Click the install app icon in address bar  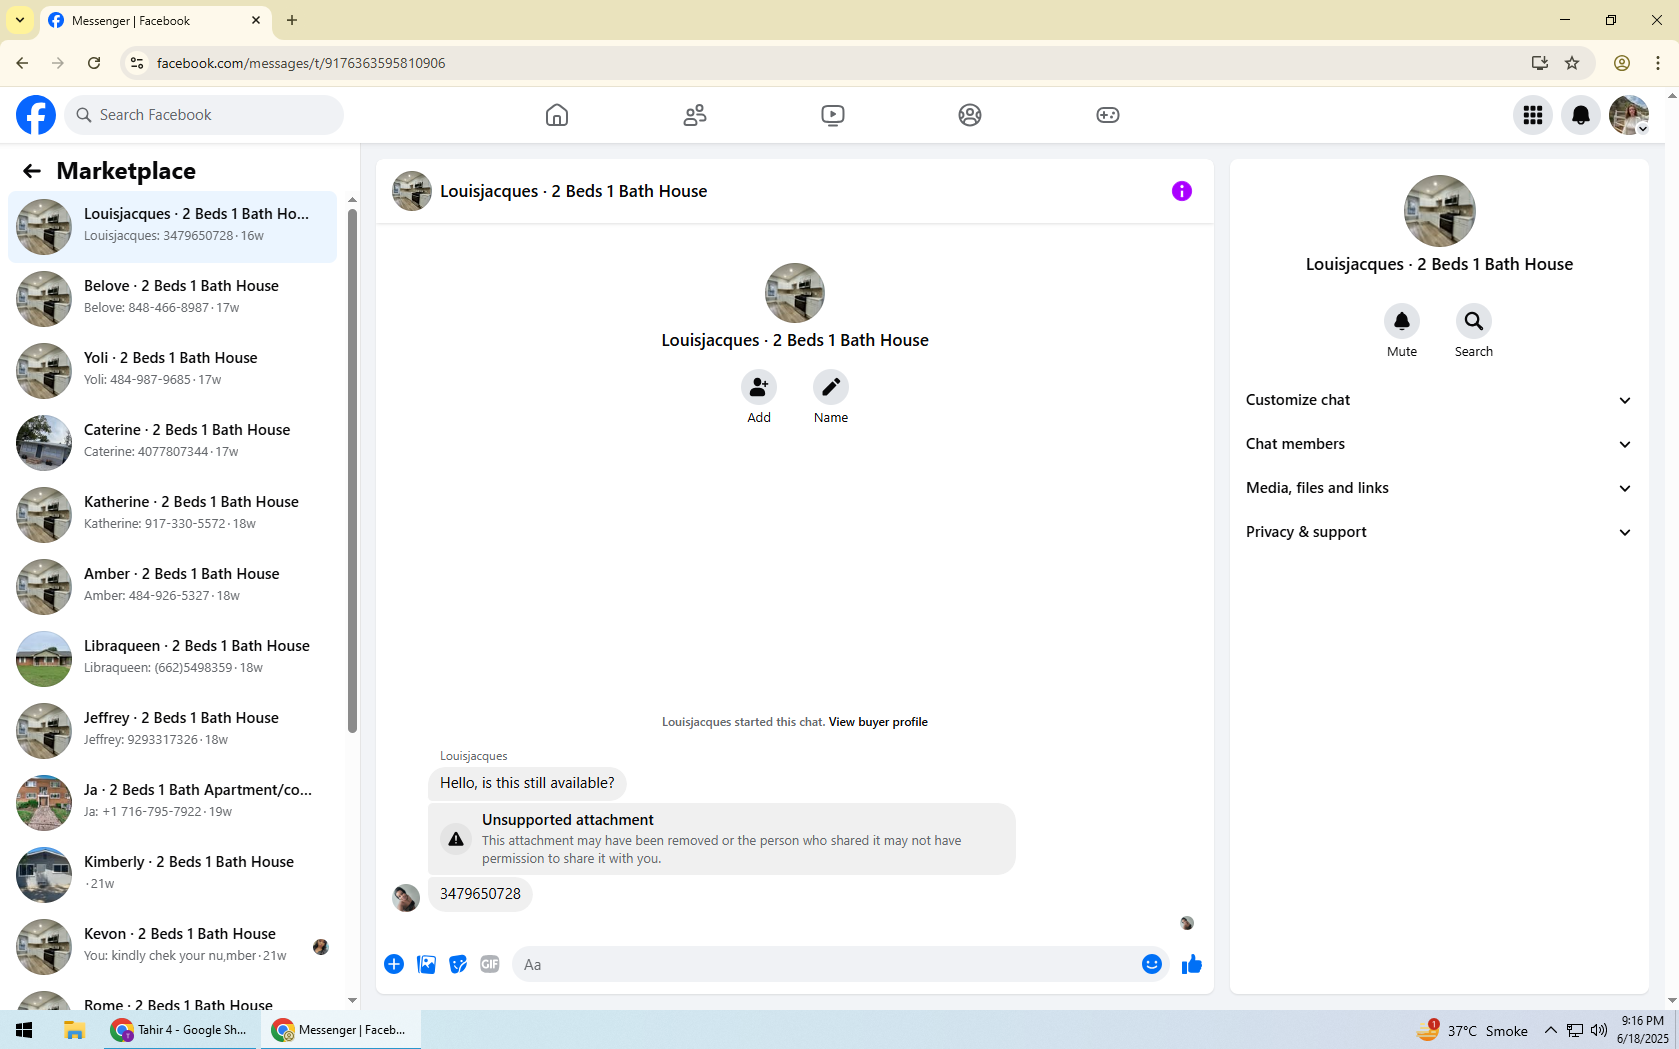[1540, 63]
